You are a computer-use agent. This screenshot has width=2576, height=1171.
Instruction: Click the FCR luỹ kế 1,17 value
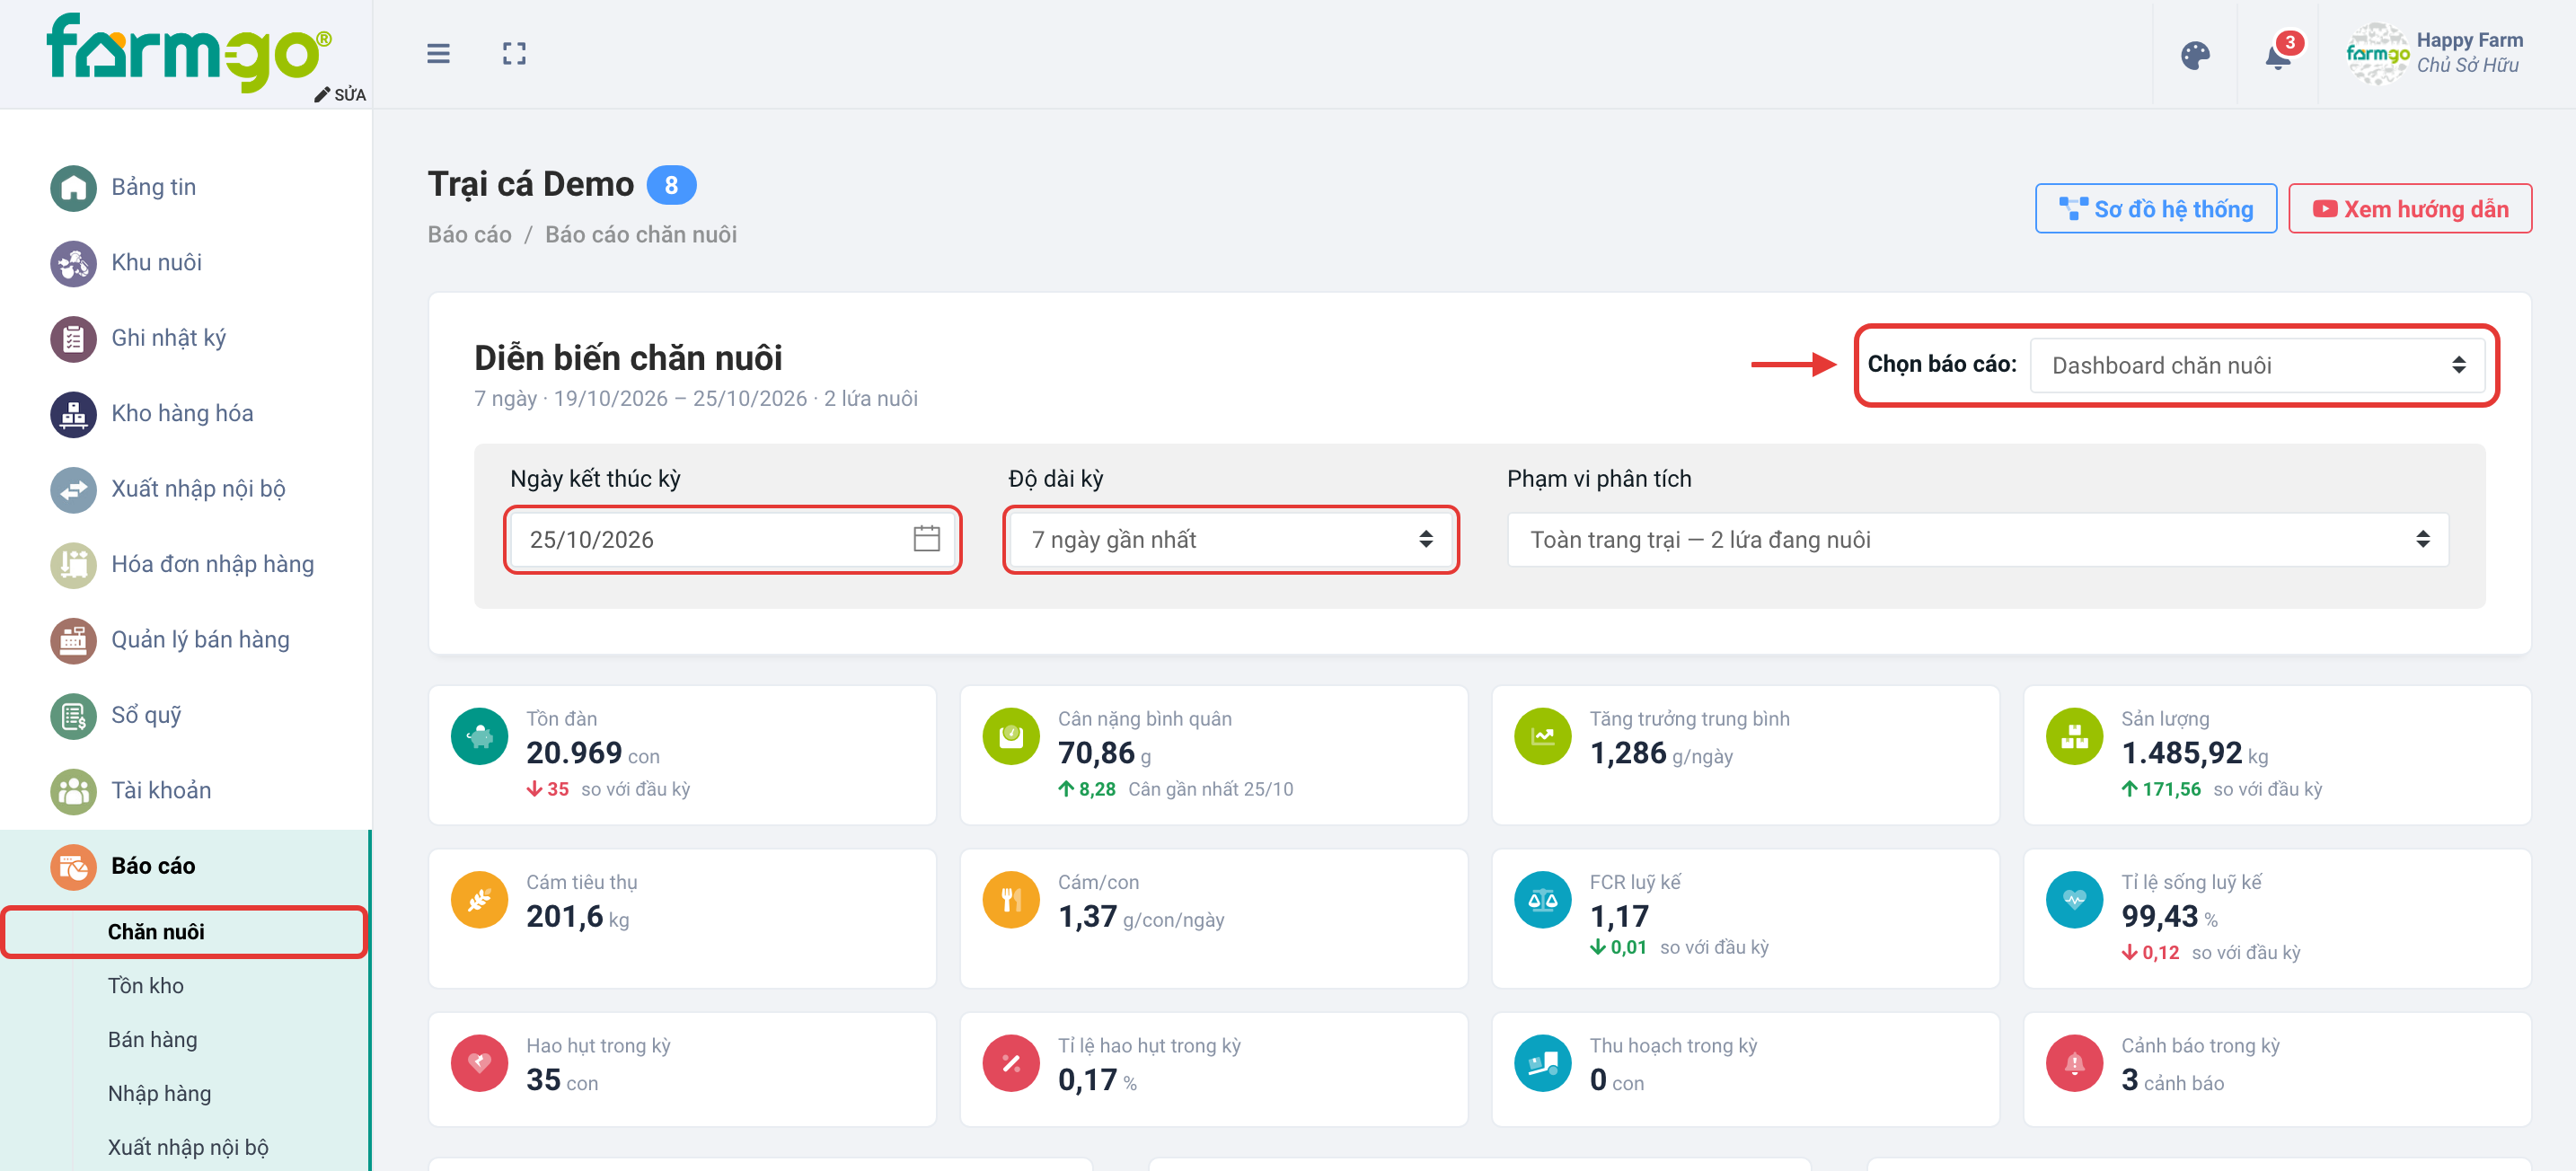pos(1619,916)
